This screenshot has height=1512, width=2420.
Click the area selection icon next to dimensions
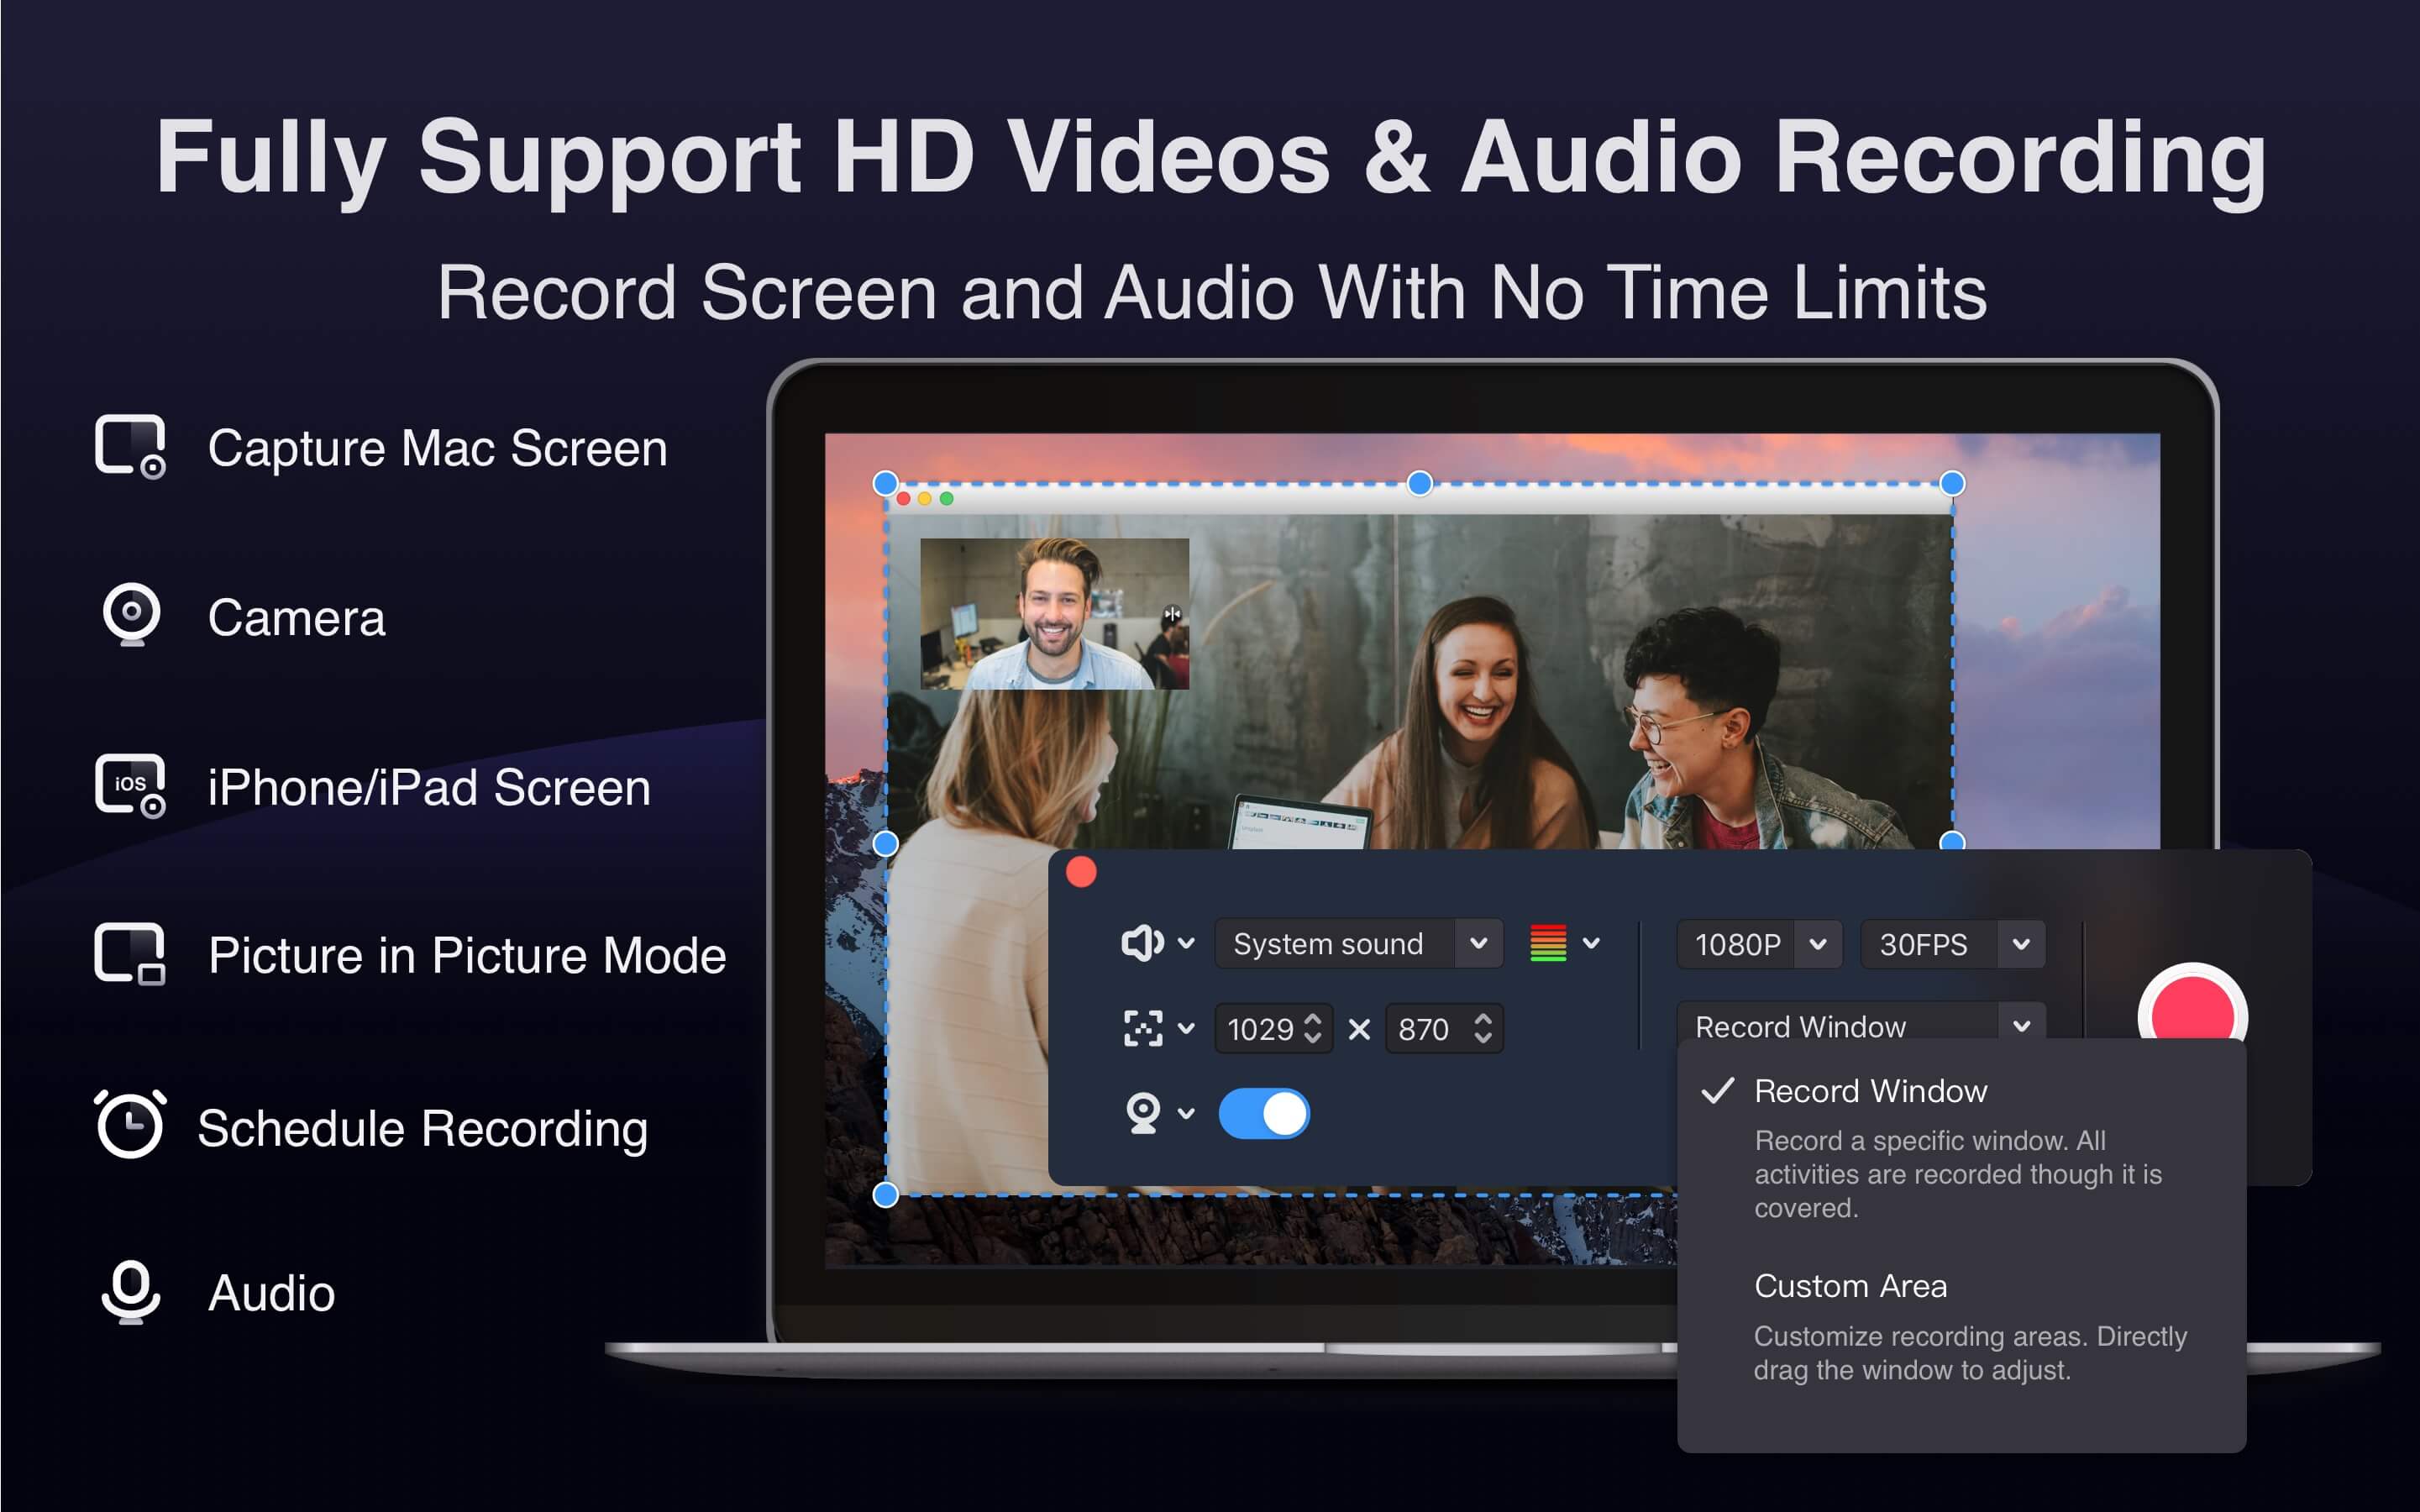[1143, 1028]
